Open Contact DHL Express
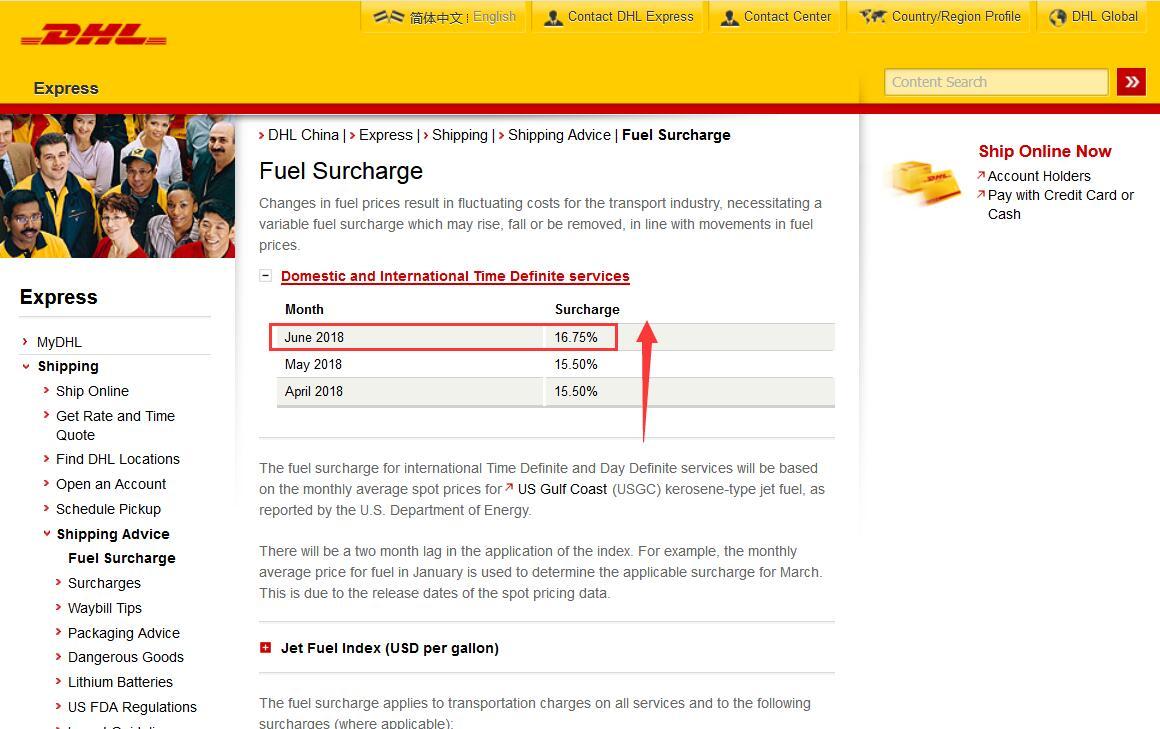Screen dimensions: 1160x729 tap(630, 16)
